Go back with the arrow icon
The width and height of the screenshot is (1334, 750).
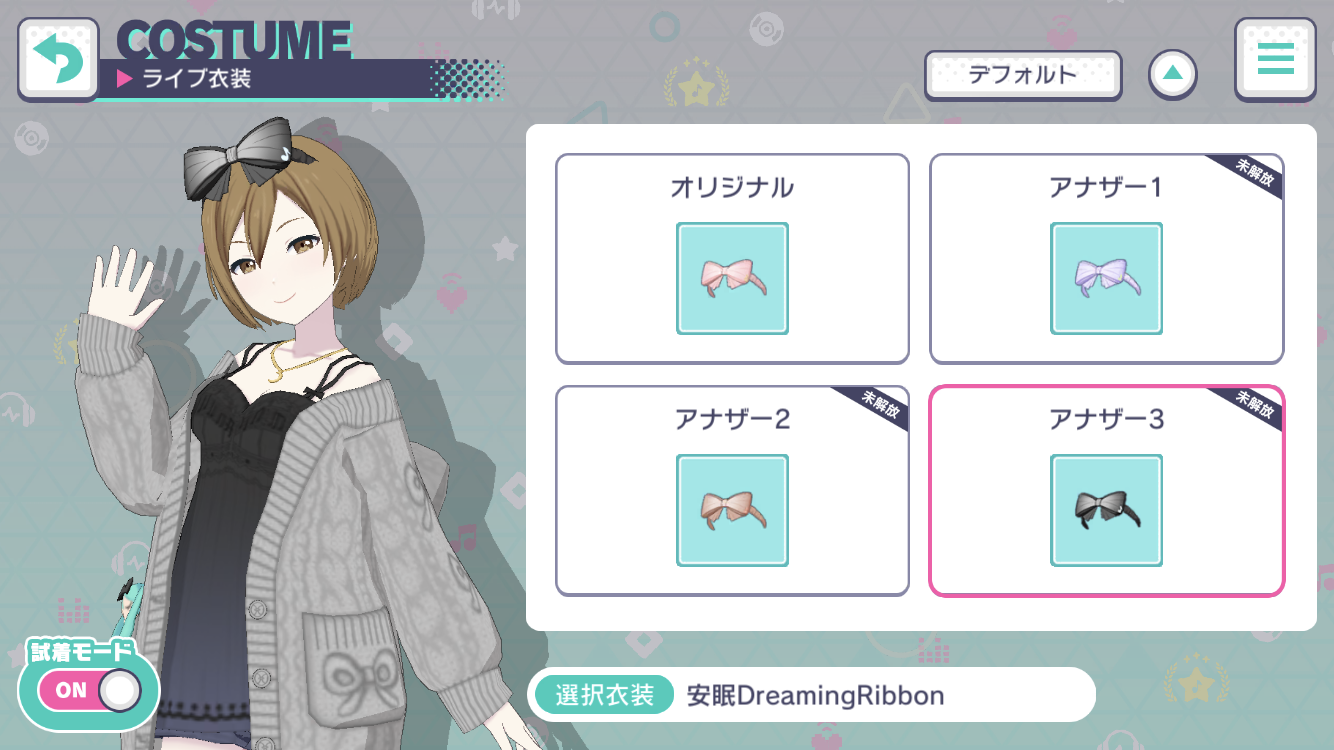(x=58, y=59)
